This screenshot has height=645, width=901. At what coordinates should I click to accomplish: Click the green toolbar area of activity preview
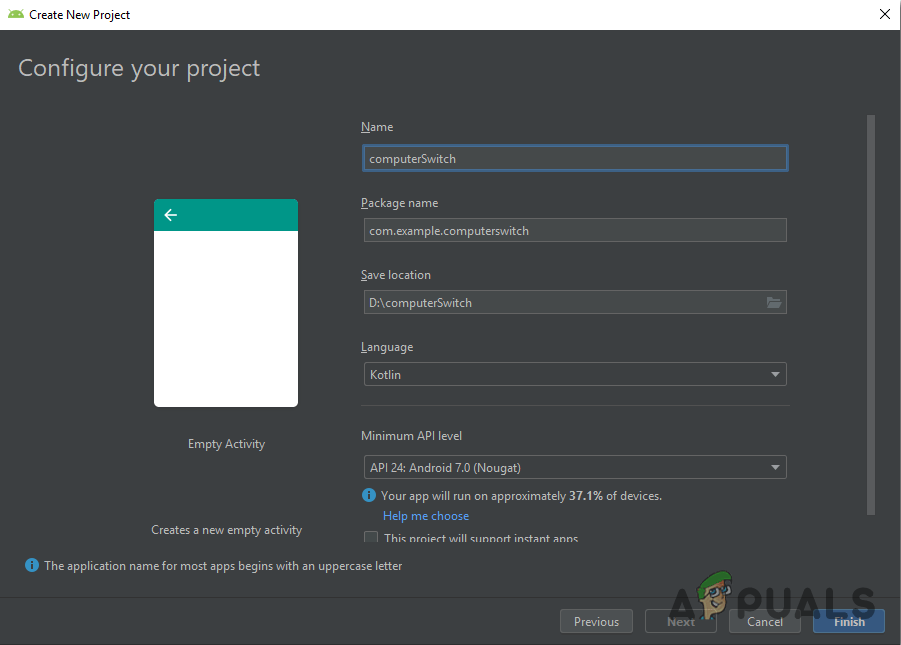click(x=250, y=214)
